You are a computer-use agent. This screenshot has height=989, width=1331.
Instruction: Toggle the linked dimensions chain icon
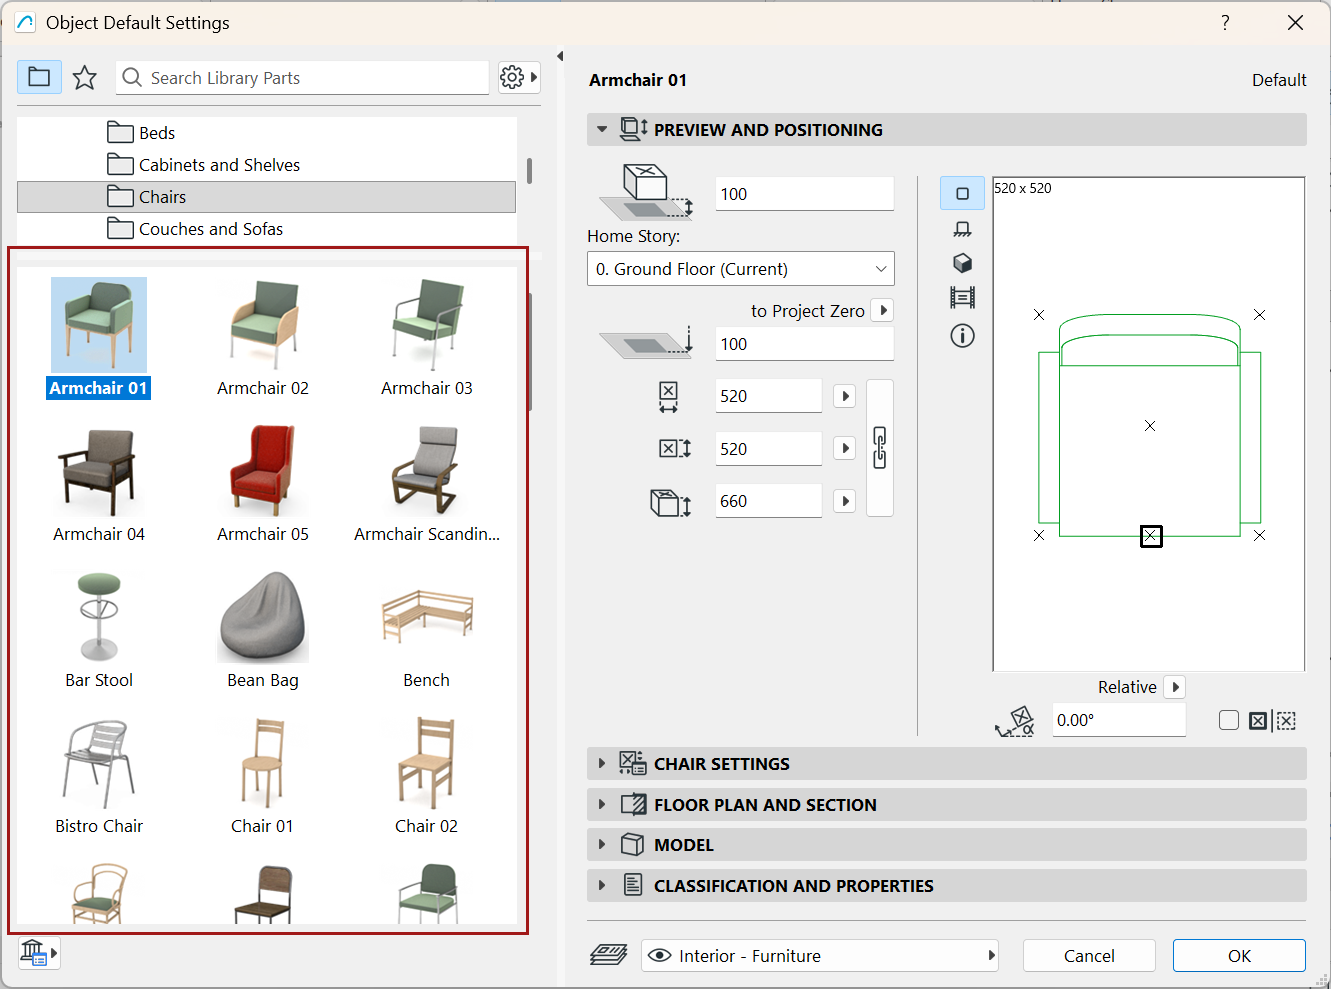click(880, 448)
